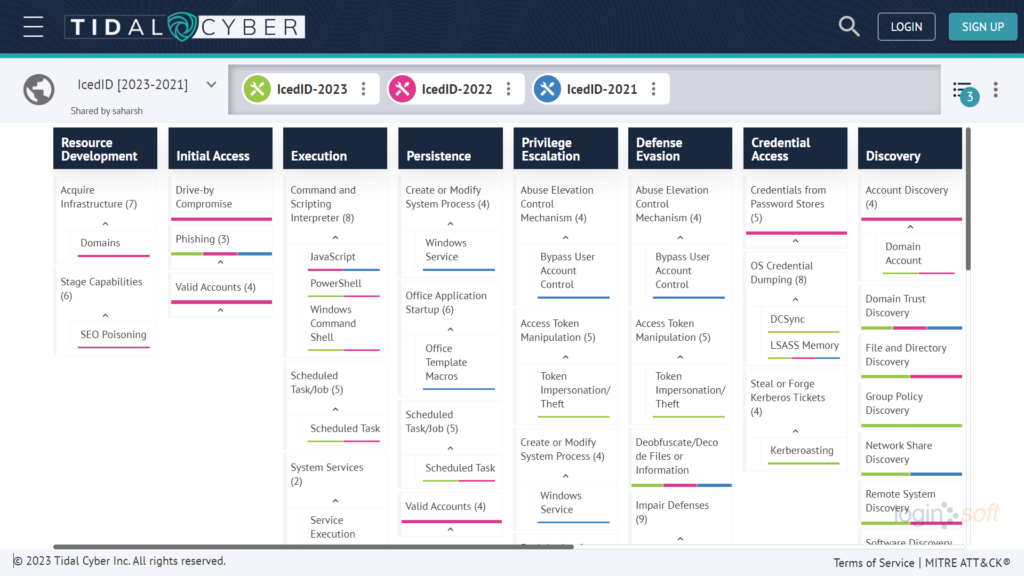Select the Resource Development tactic header
Screen dimensions: 1024x576
[x=105, y=149]
